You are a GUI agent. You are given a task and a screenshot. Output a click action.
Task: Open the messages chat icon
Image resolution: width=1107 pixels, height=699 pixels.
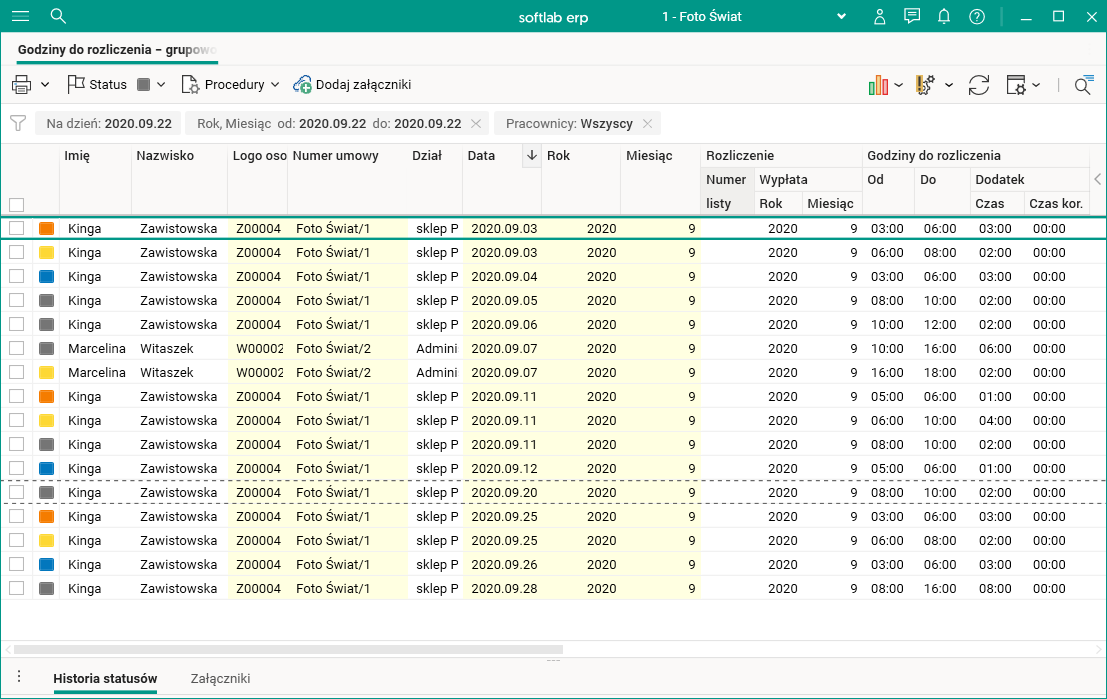coord(912,16)
